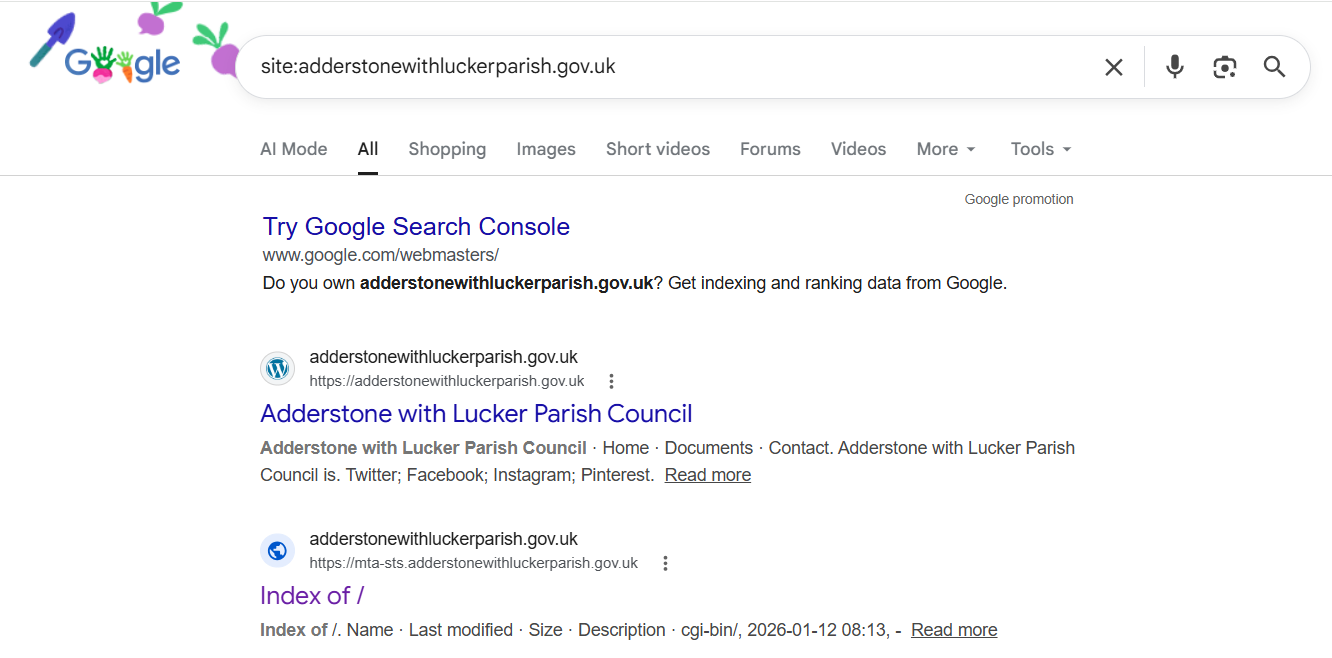Switch to AI Mode tab
This screenshot has height=658, width=1332.
pos(294,149)
